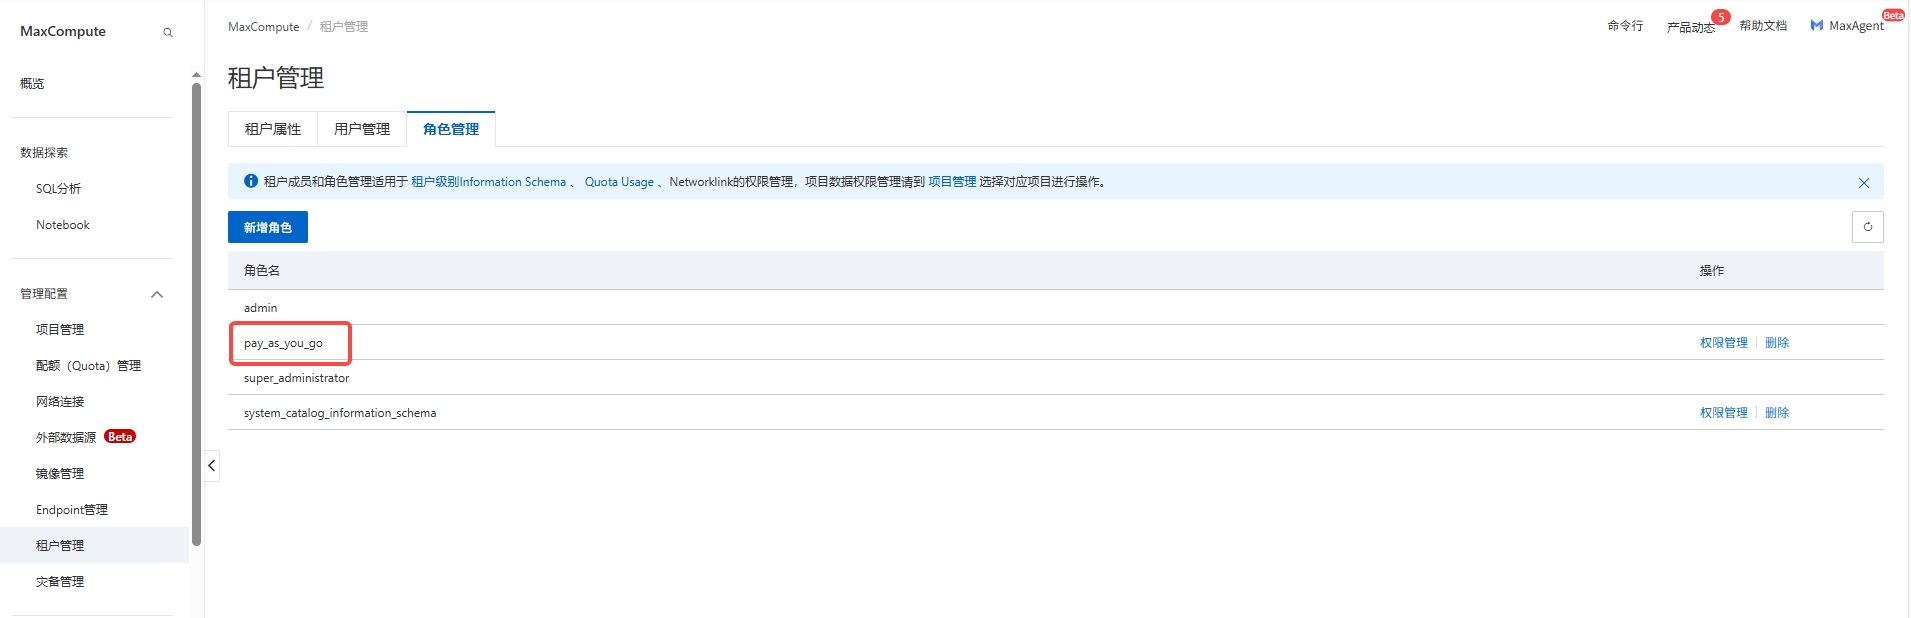Open 权限管理 for pay_as_you_go role
The width and height of the screenshot is (1911, 618).
(1723, 342)
